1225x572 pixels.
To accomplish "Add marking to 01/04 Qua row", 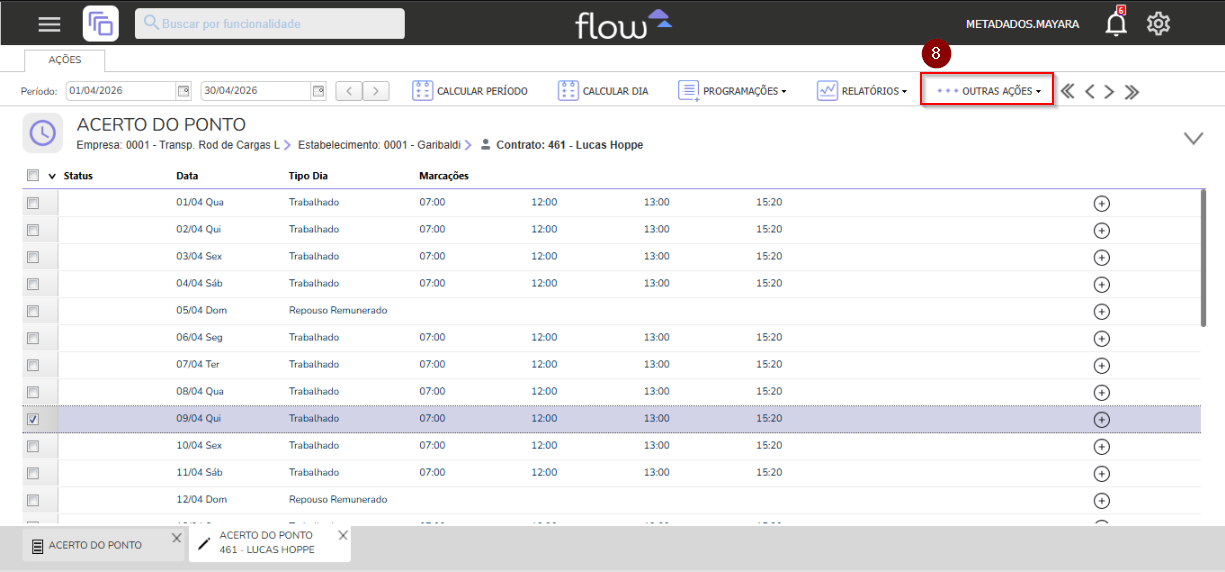I will [x=1101, y=203].
